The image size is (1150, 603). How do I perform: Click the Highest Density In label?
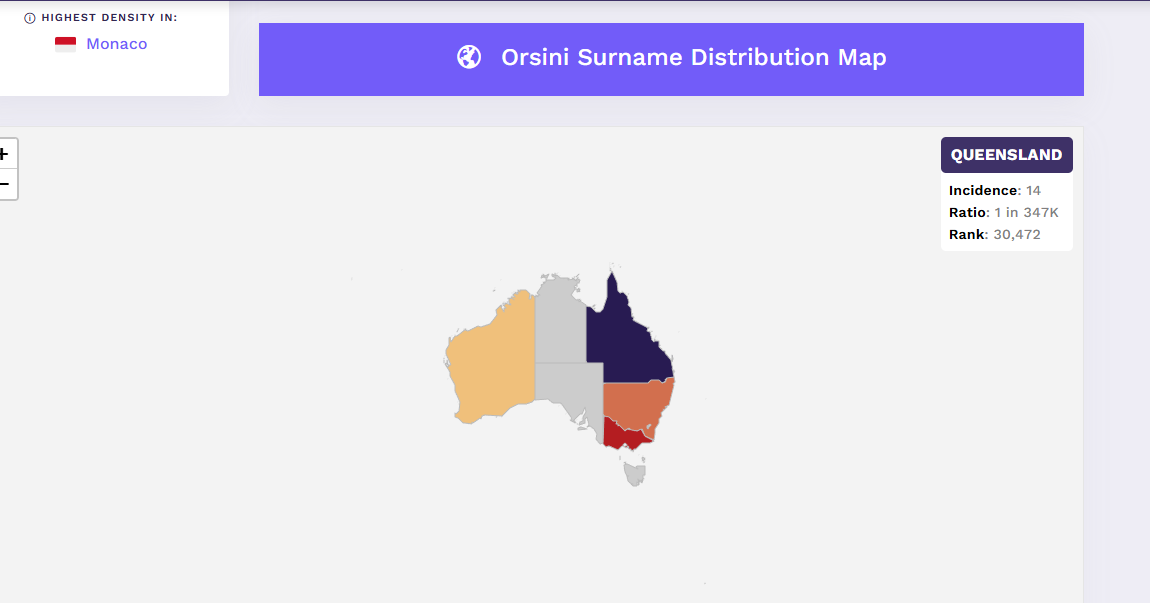point(109,18)
